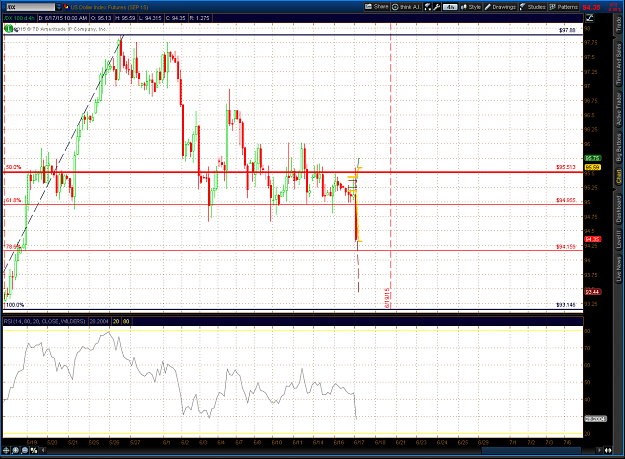Click the RSI 80 overbought value box
The height and width of the screenshot is (459, 625).
pyautogui.click(x=126, y=321)
